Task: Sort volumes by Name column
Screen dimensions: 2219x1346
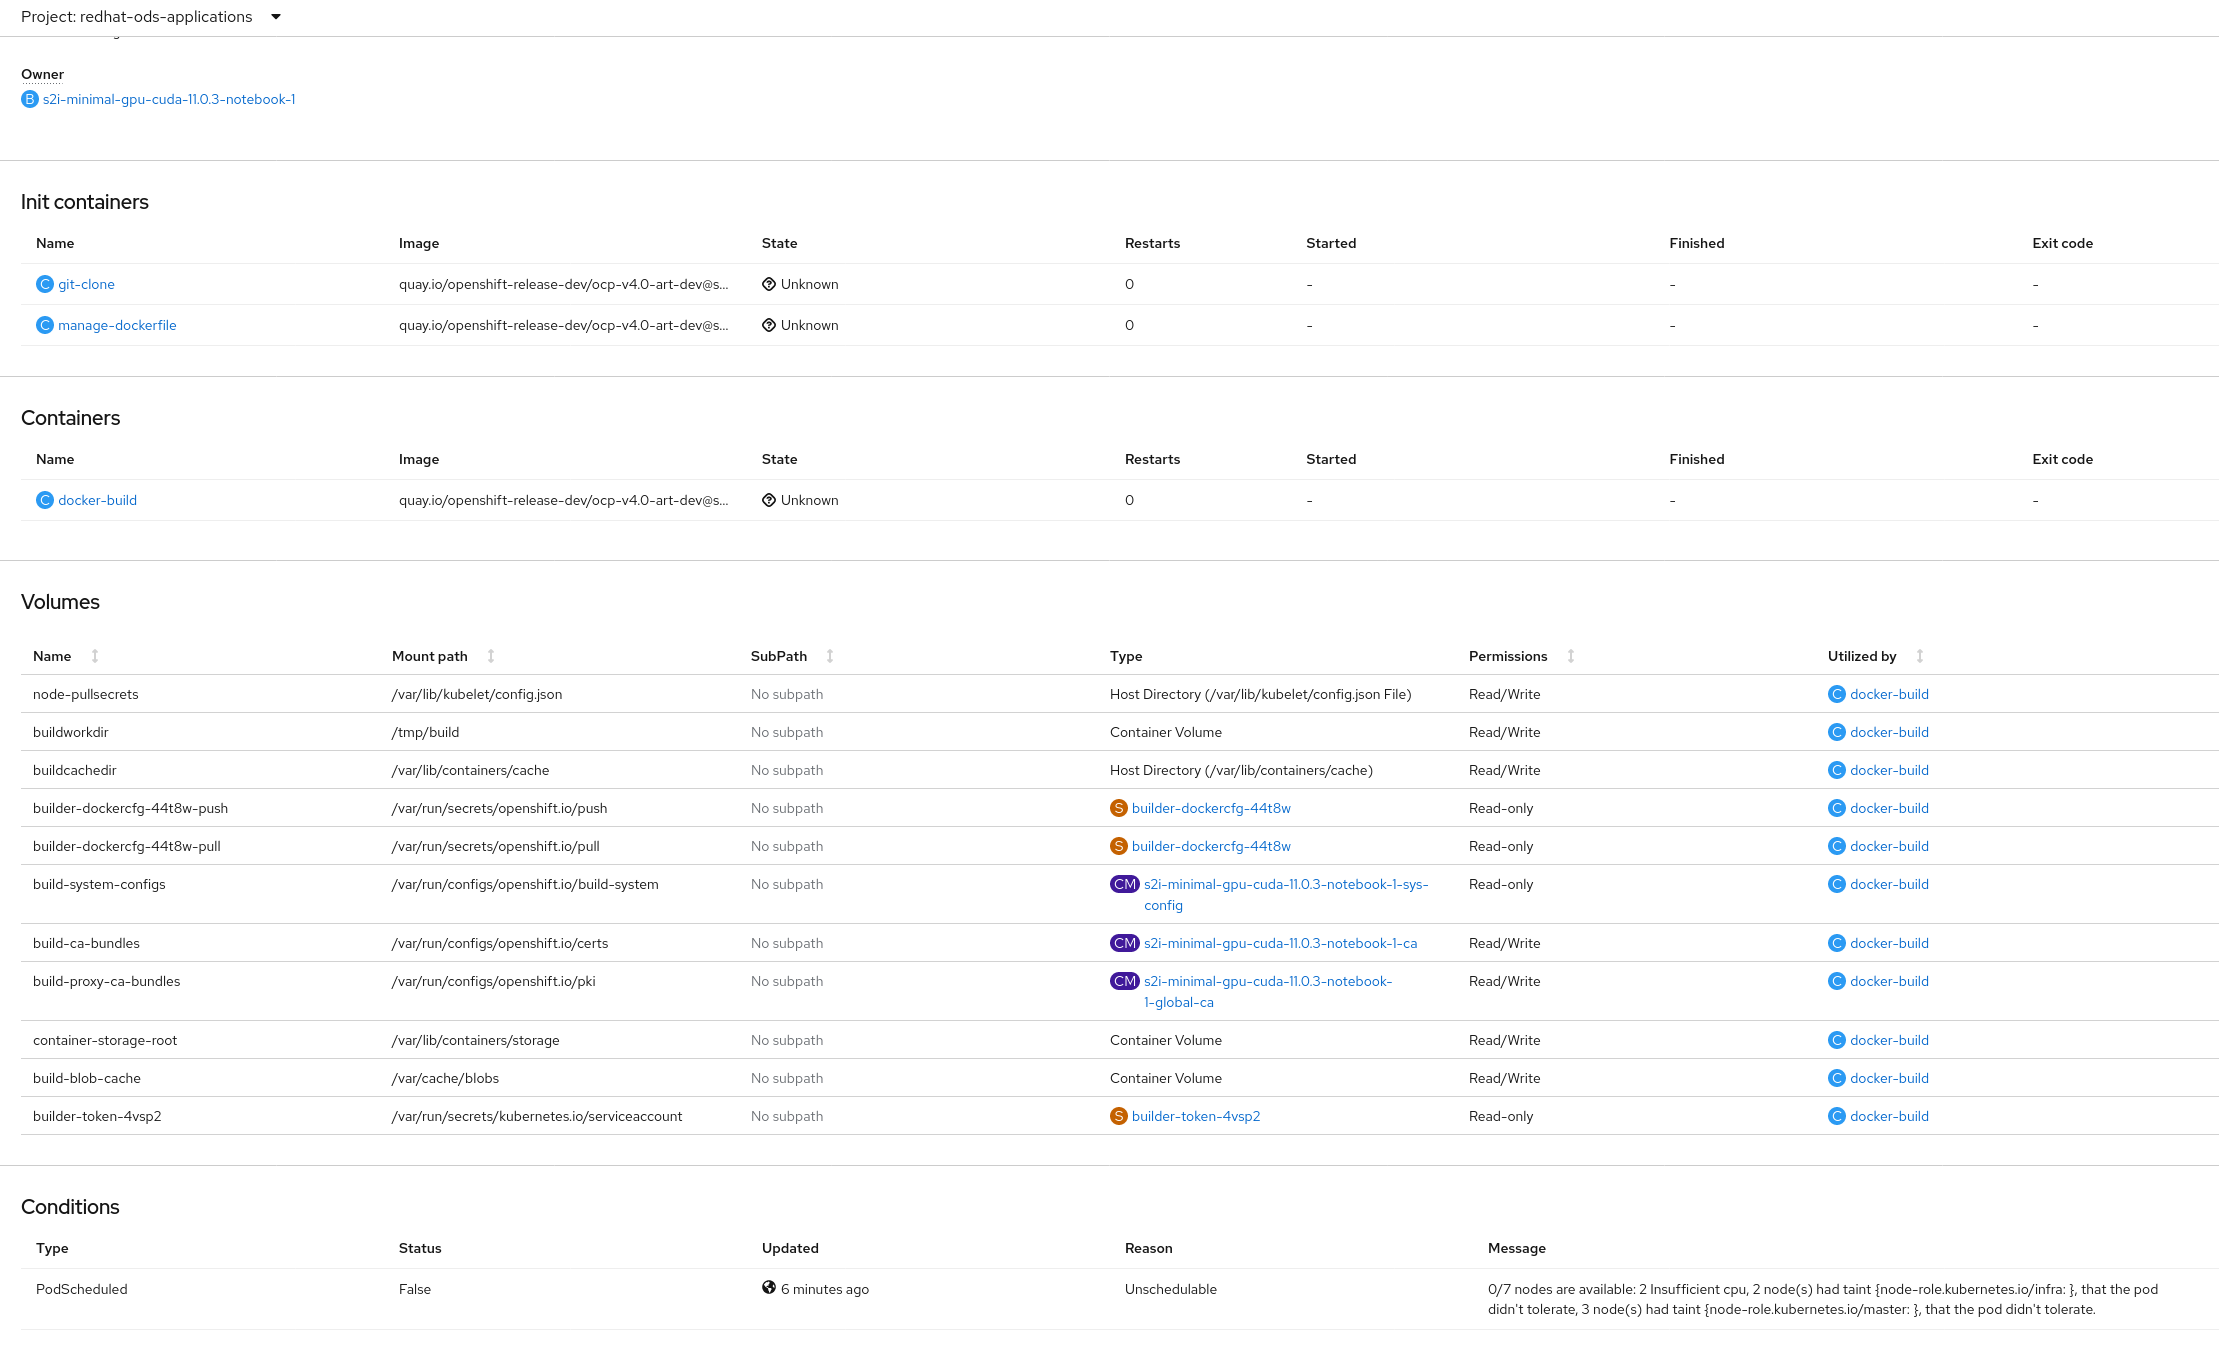Action: (x=52, y=656)
